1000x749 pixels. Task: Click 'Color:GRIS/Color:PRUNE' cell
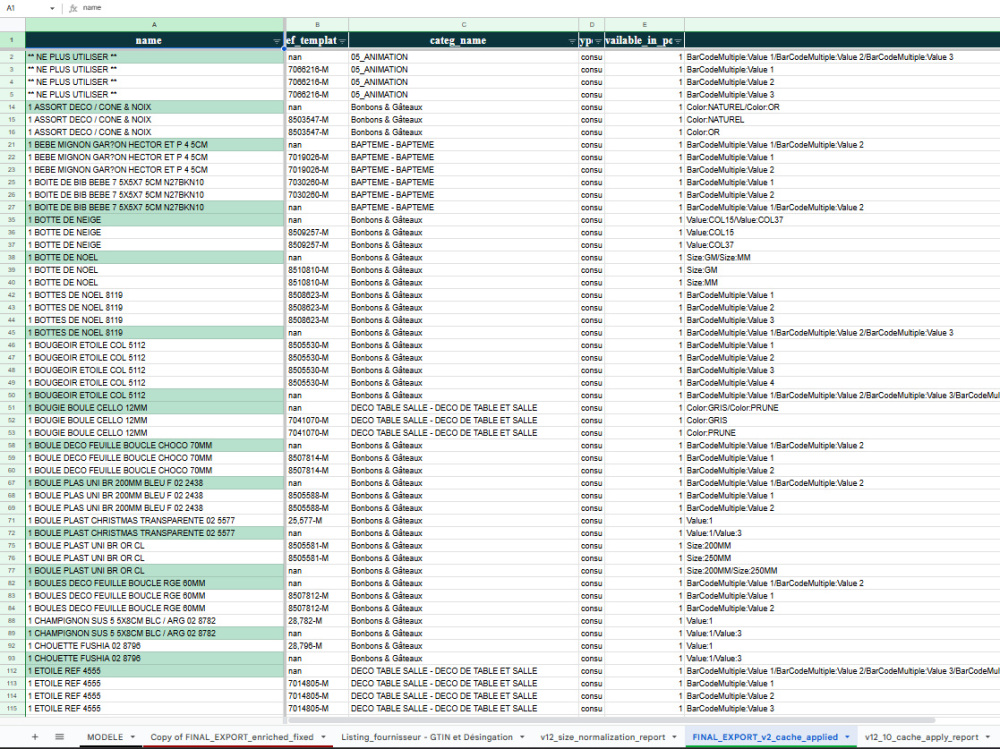coord(842,408)
